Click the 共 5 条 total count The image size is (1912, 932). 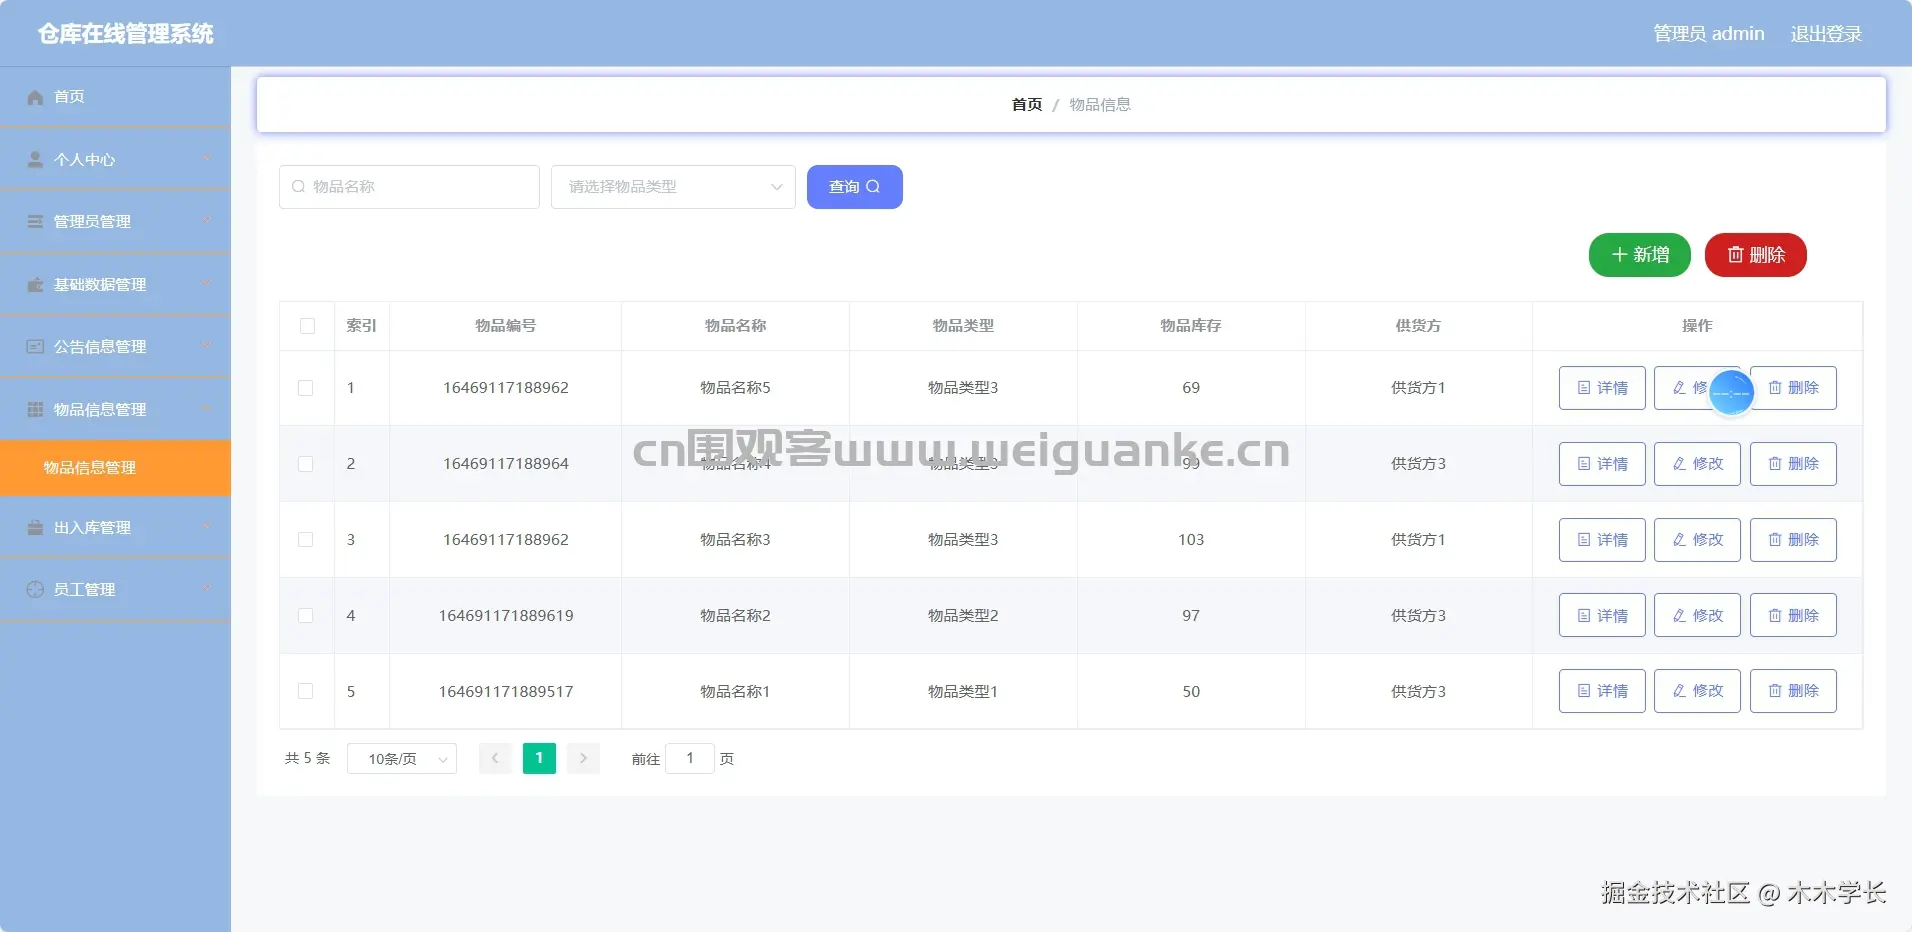click(307, 759)
